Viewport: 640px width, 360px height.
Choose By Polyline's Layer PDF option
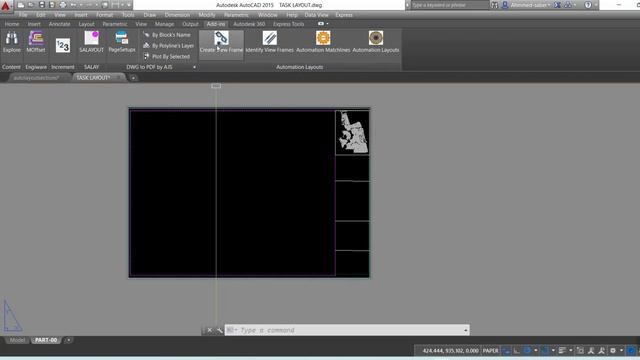click(169, 46)
